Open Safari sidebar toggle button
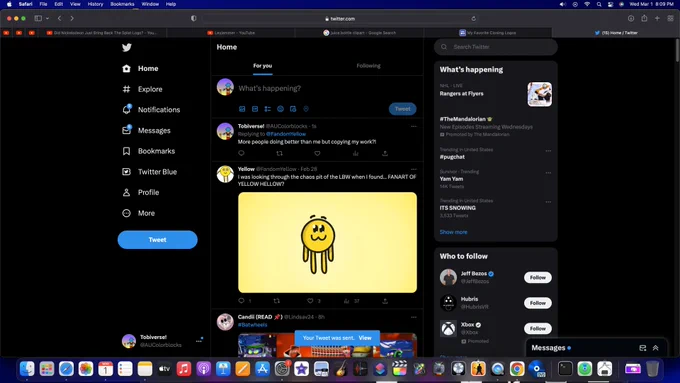Screen dimensions: 680x383 (38, 18)
